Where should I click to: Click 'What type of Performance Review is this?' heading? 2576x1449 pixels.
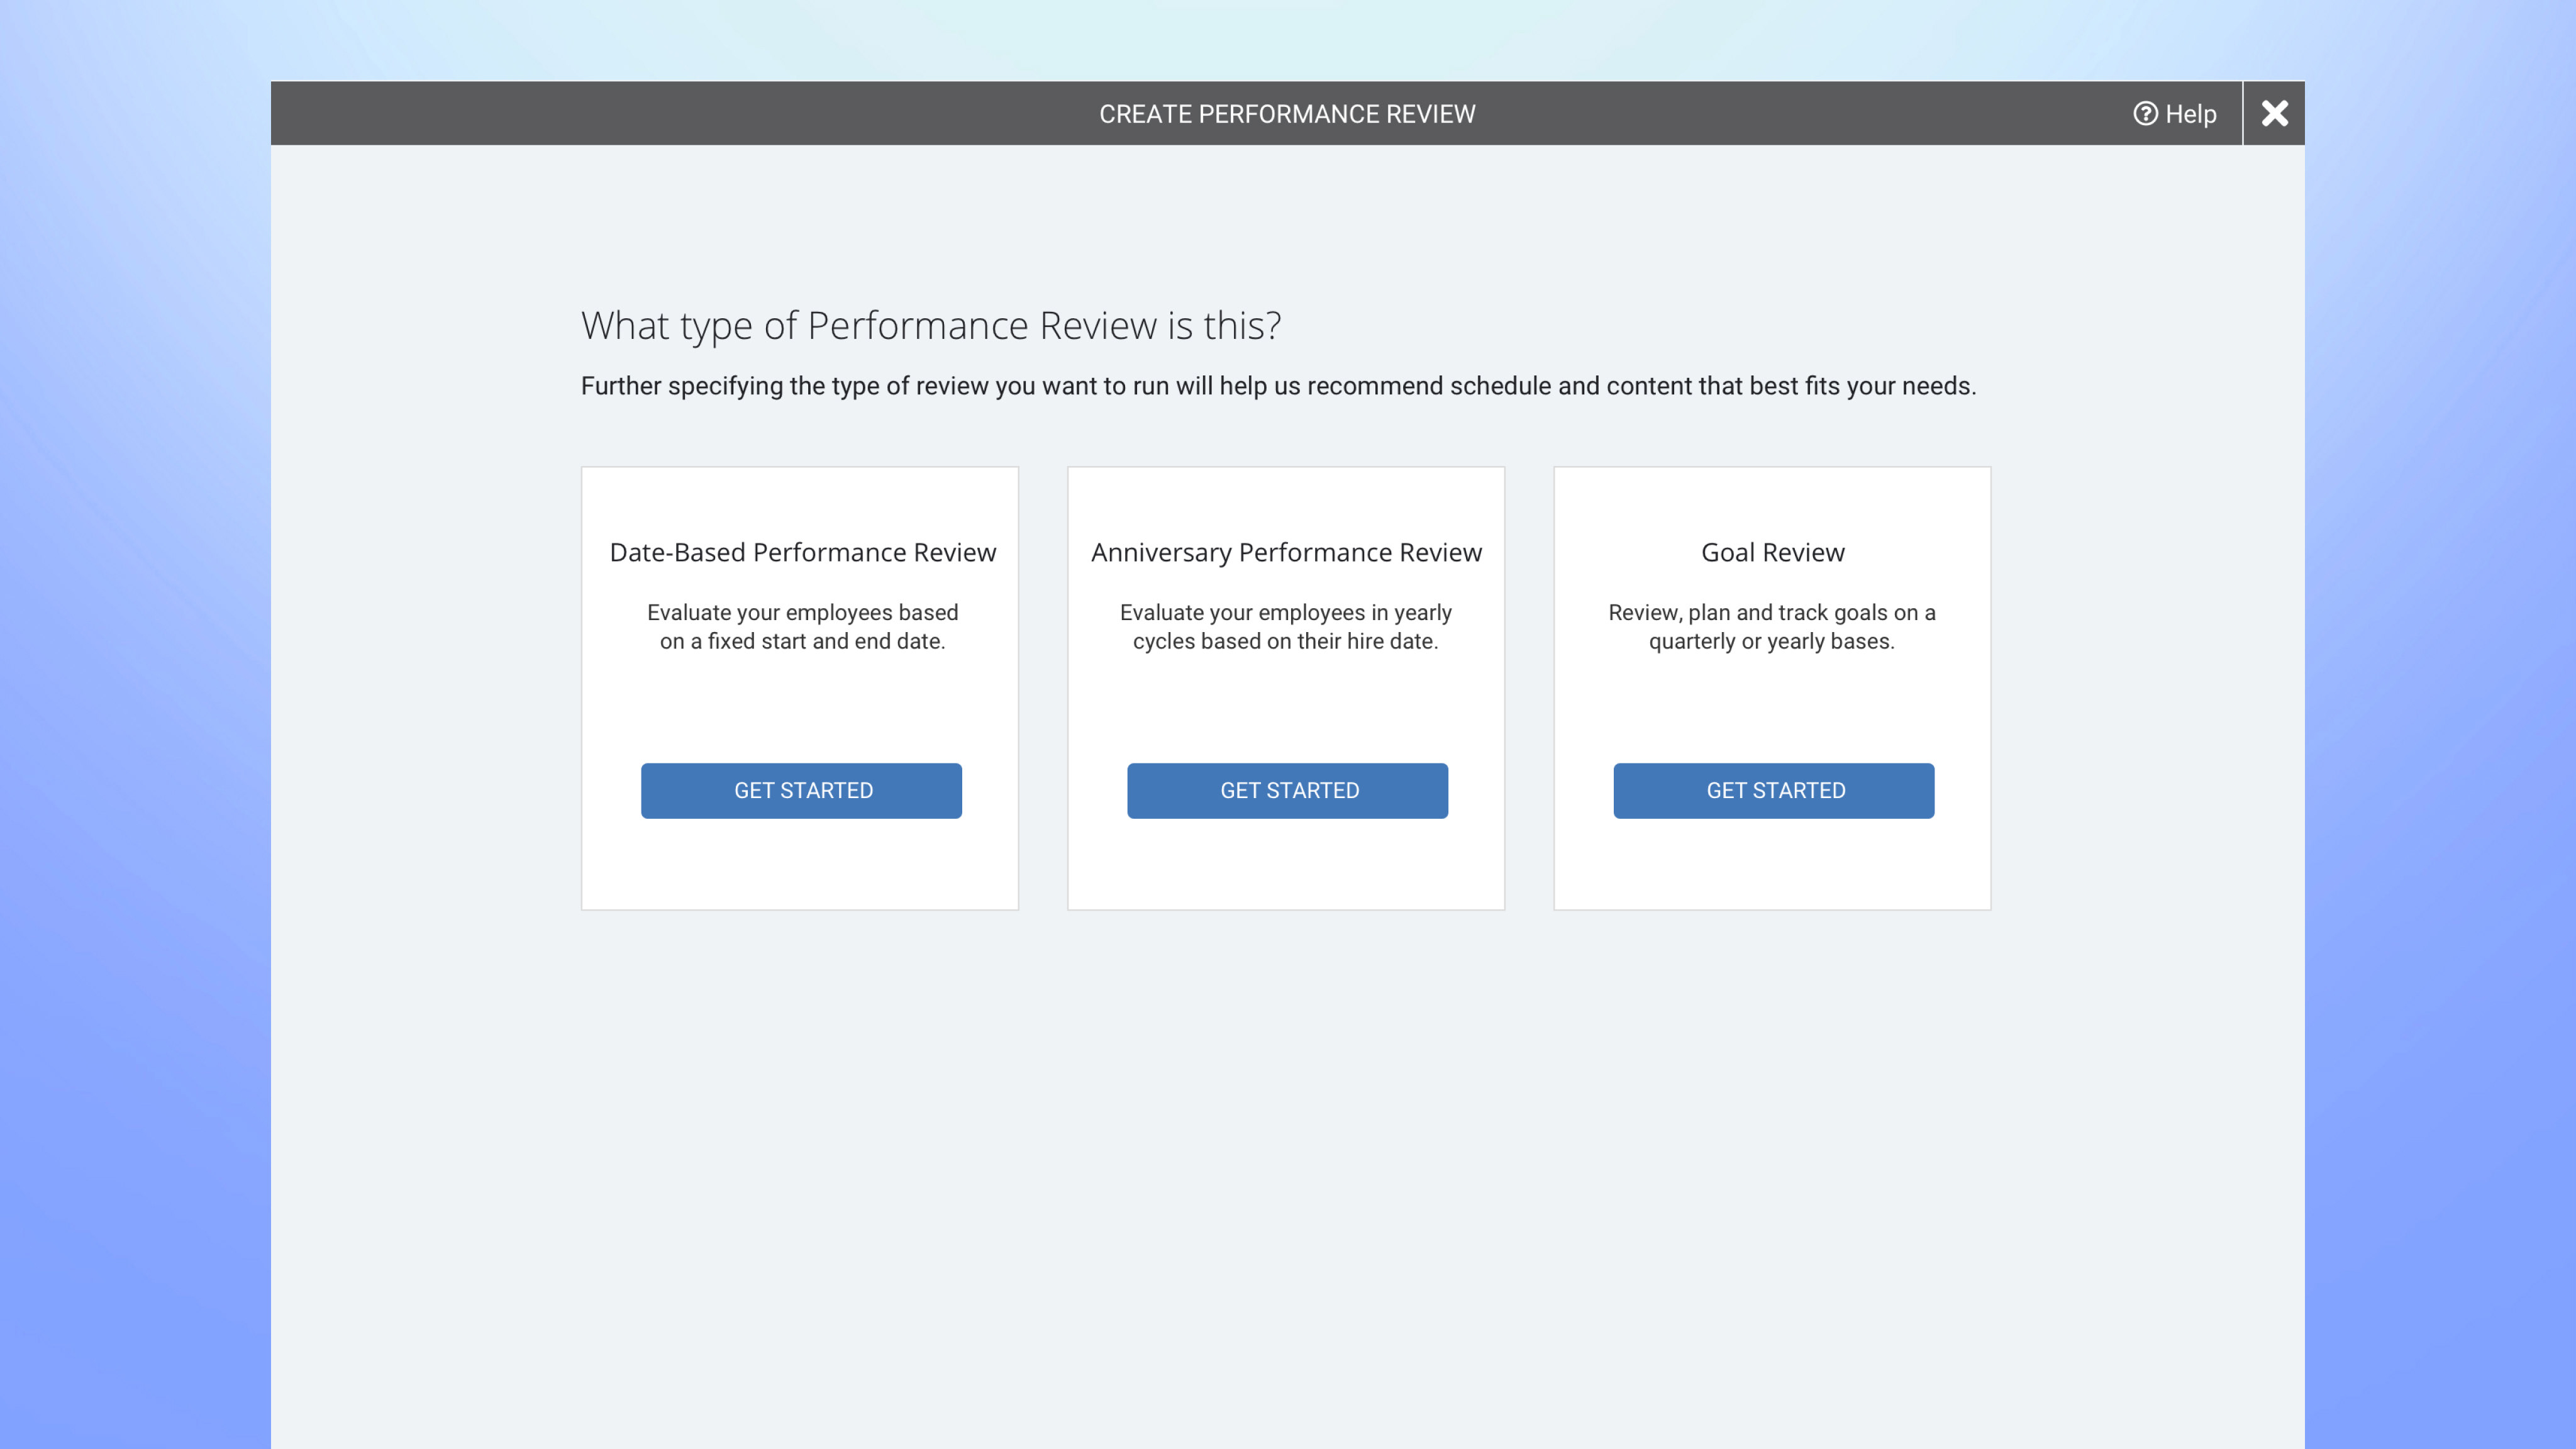tap(931, 326)
